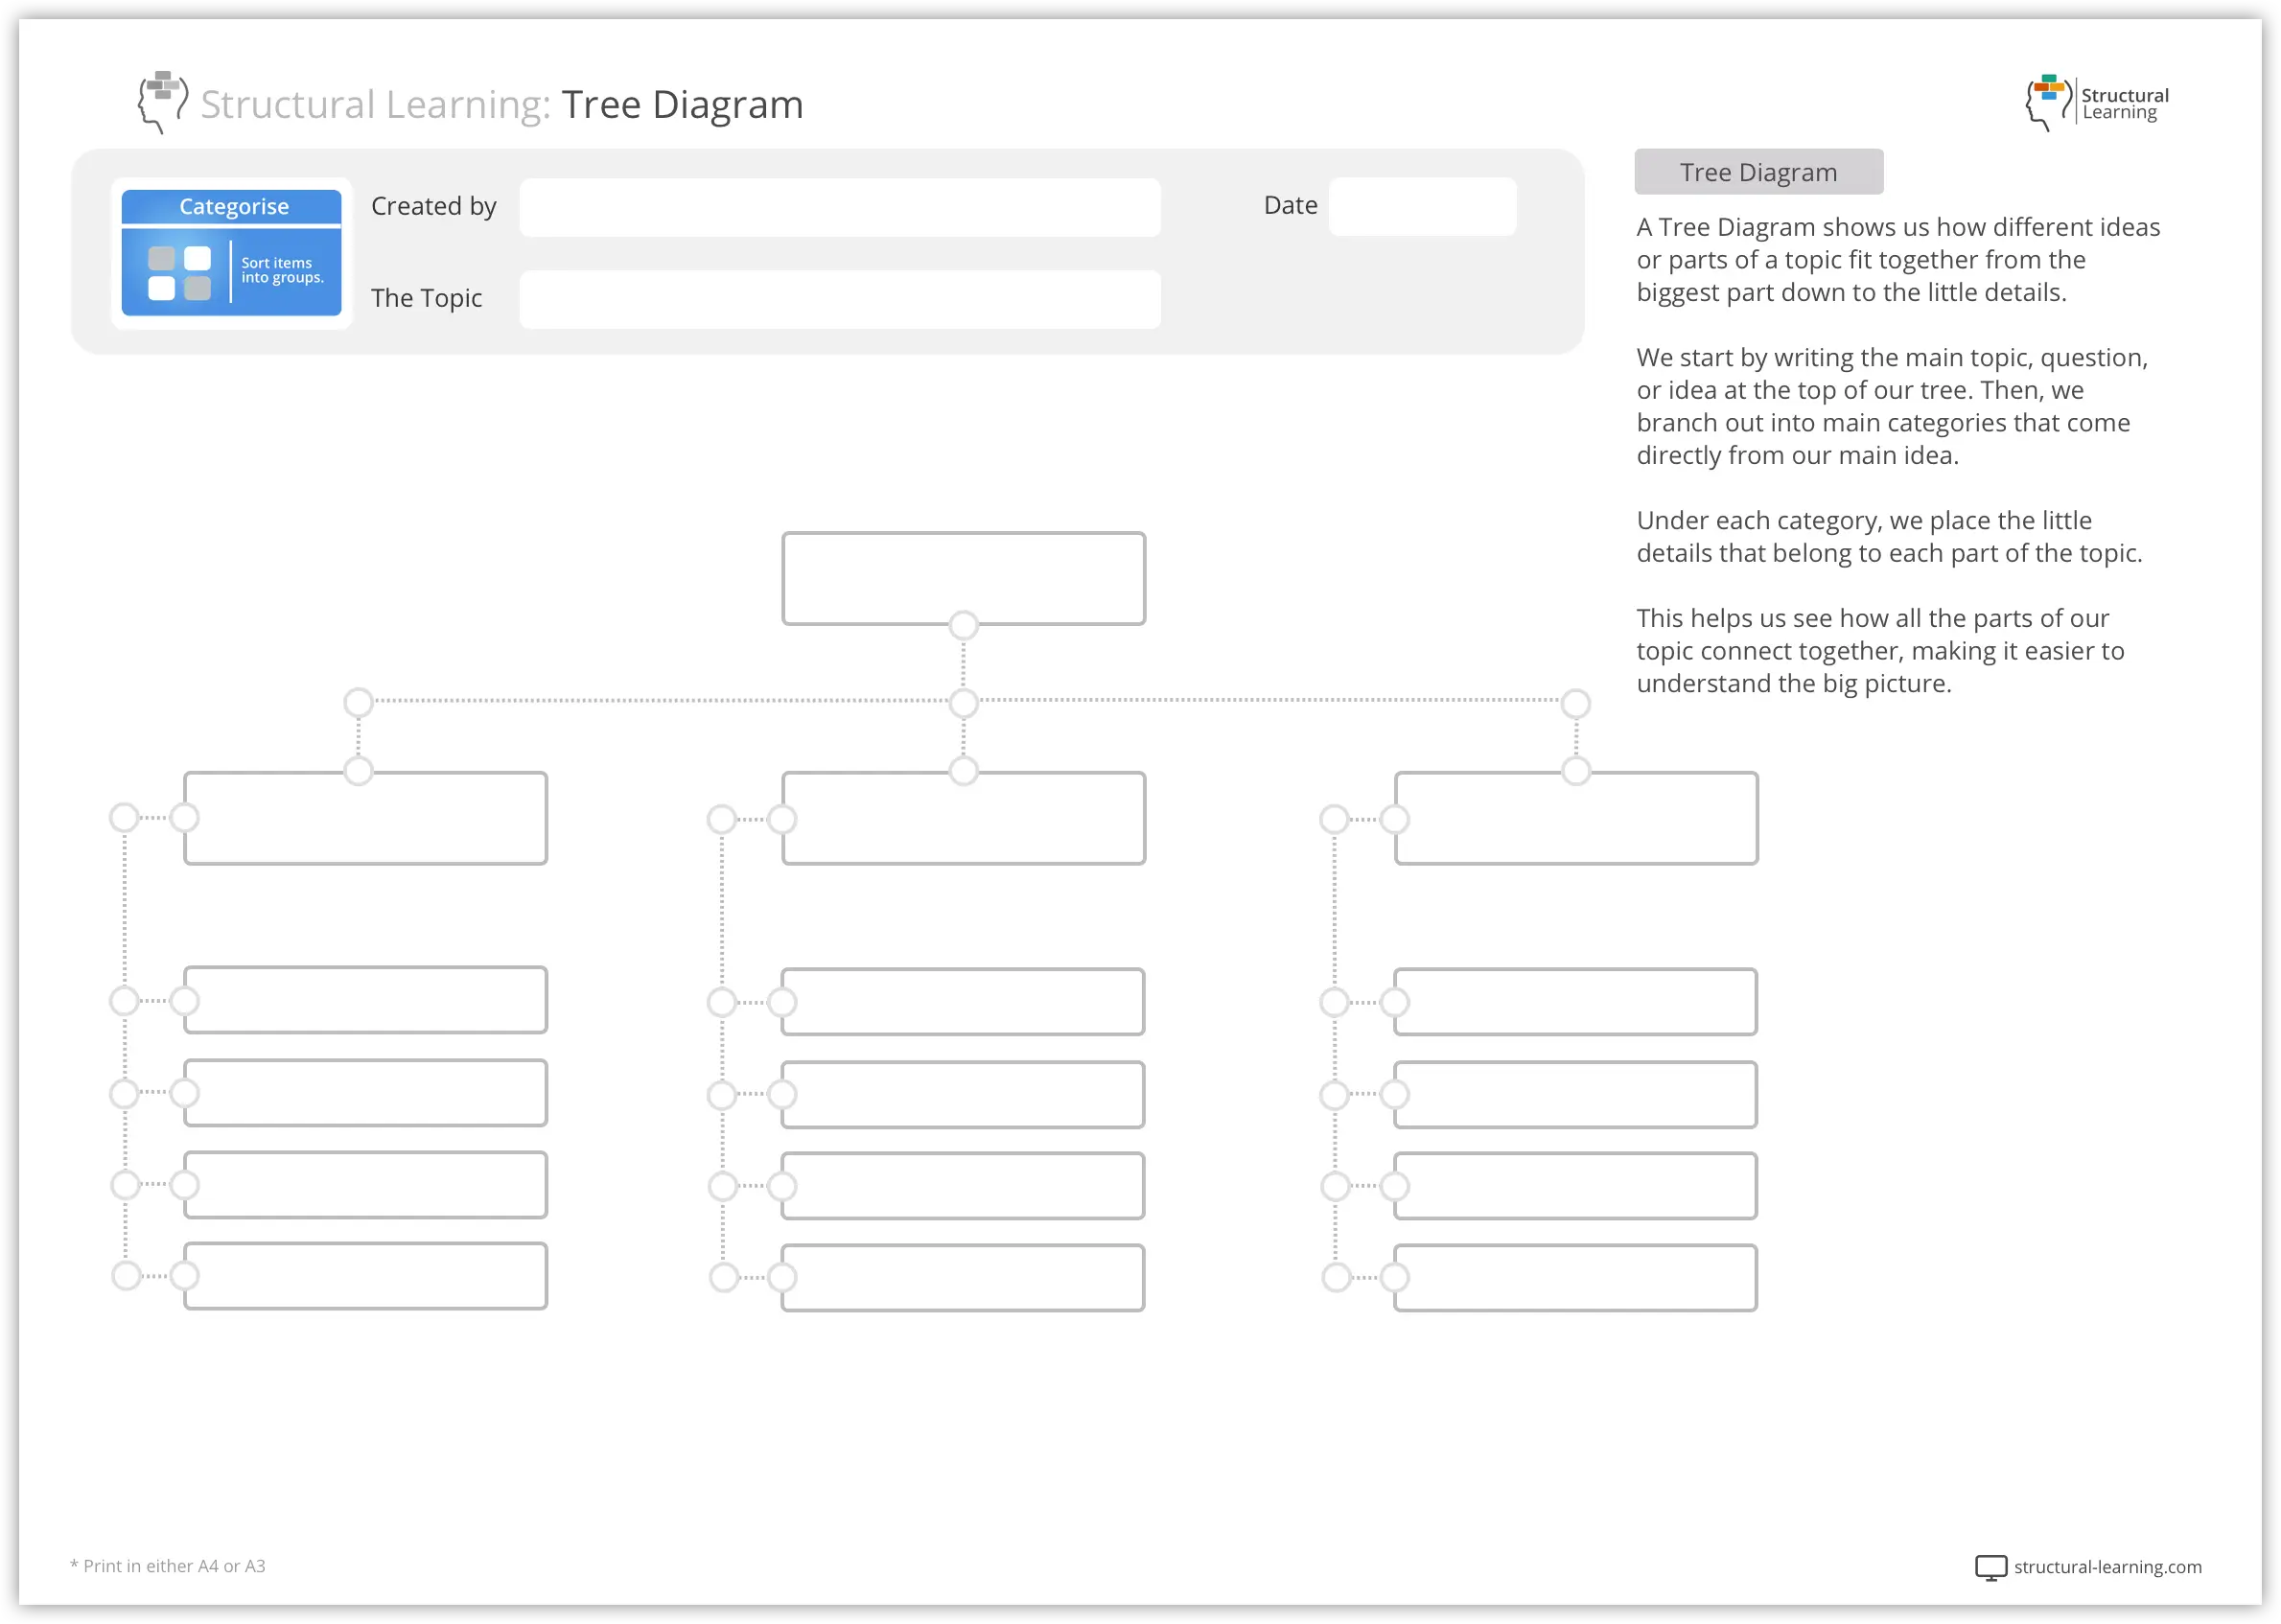Click inside The Topic field
The width and height of the screenshot is (2281, 1624).
pos(839,299)
